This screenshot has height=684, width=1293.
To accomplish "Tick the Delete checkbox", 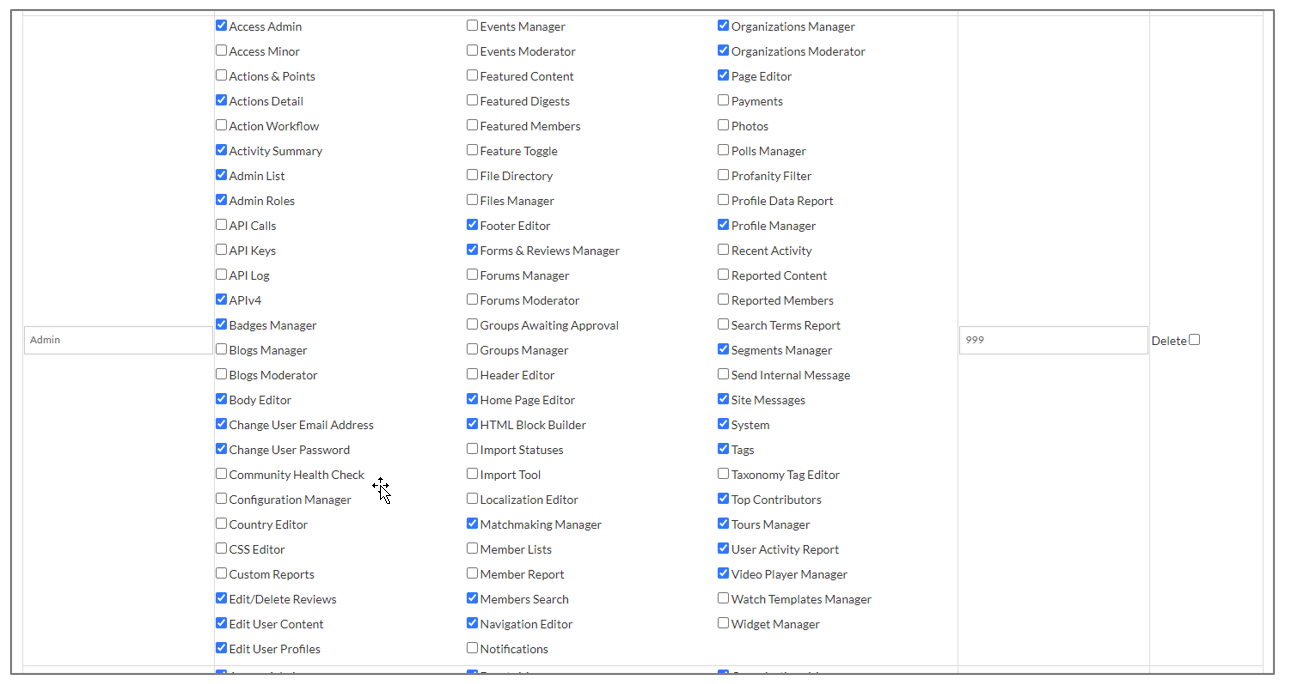I will pyautogui.click(x=1194, y=340).
